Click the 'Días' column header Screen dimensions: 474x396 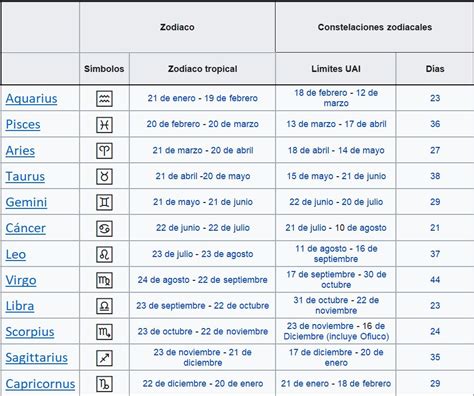pos(435,69)
